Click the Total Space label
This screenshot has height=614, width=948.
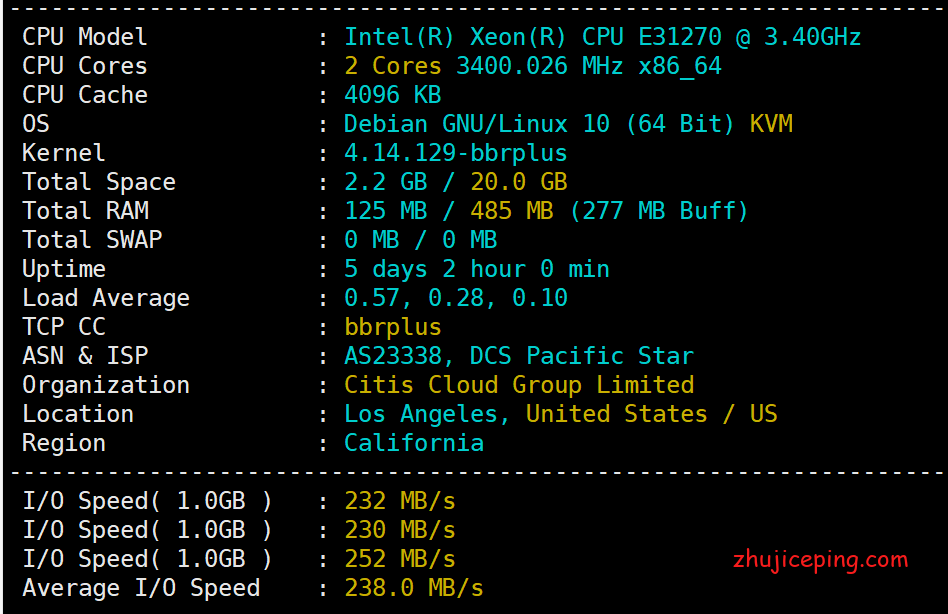click(99, 182)
